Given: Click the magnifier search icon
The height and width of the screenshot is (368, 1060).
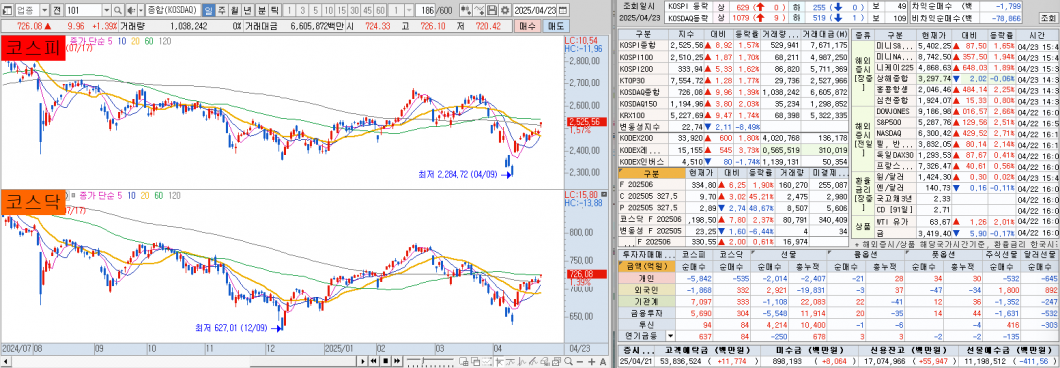Looking at the screenshot, I should [118, 10].
